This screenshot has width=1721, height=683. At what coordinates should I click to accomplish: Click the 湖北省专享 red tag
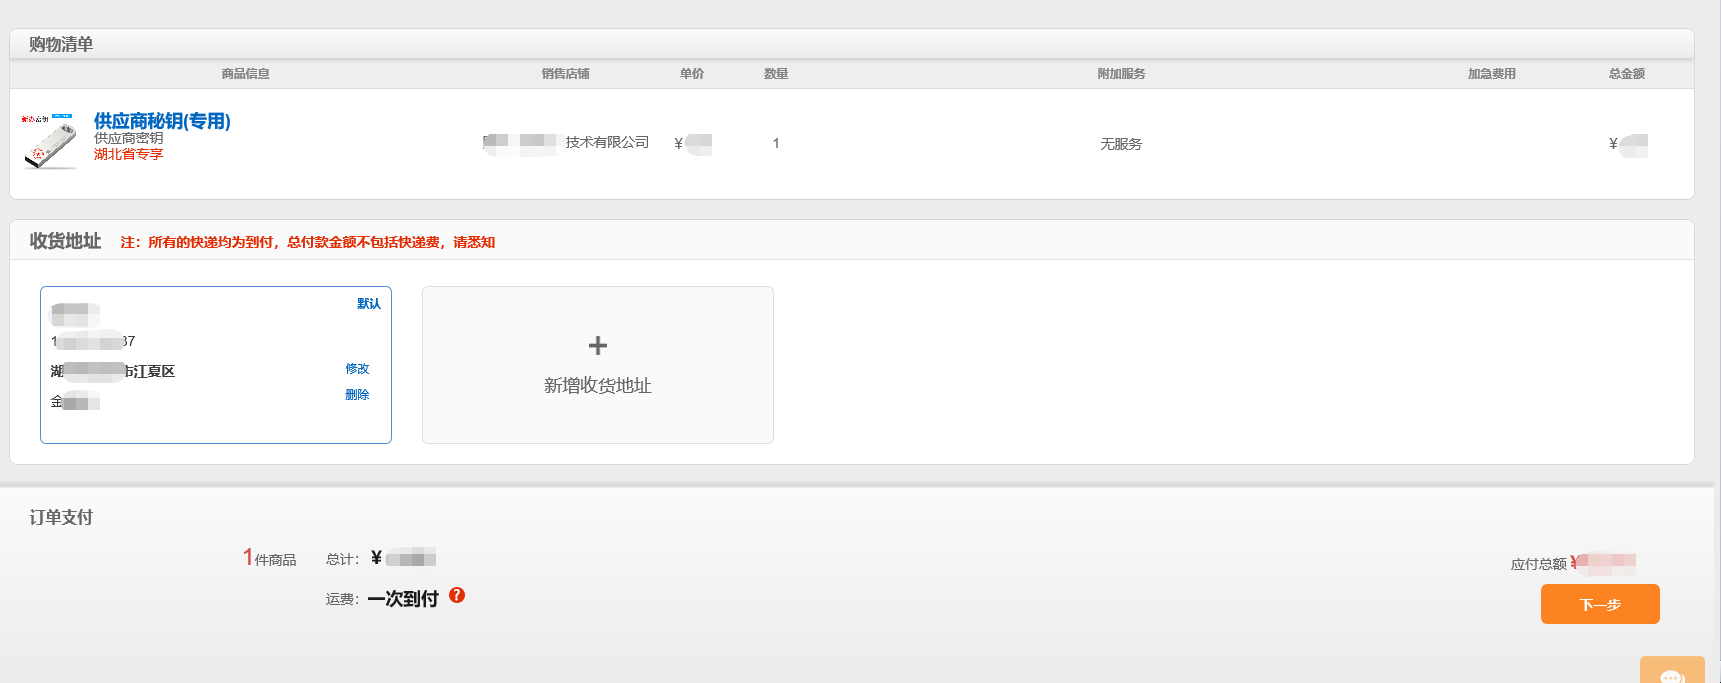(x=128, y=154)
